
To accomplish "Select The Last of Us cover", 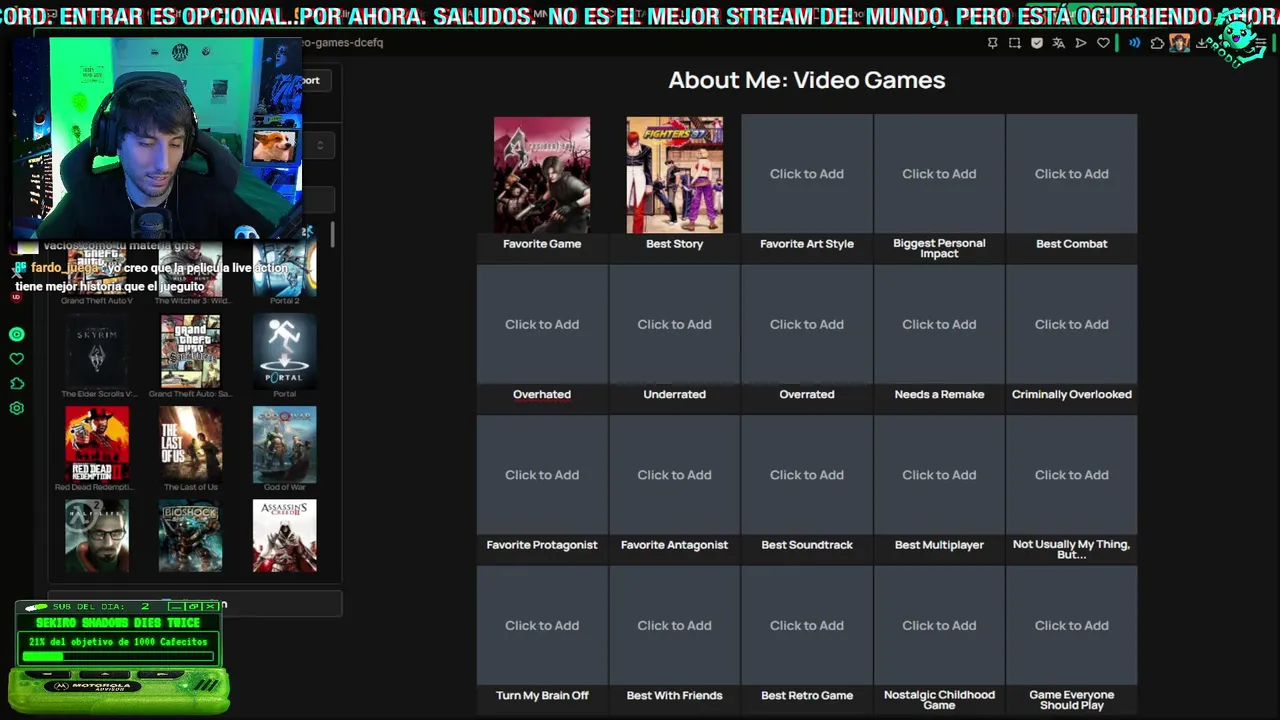I will 190,443.
